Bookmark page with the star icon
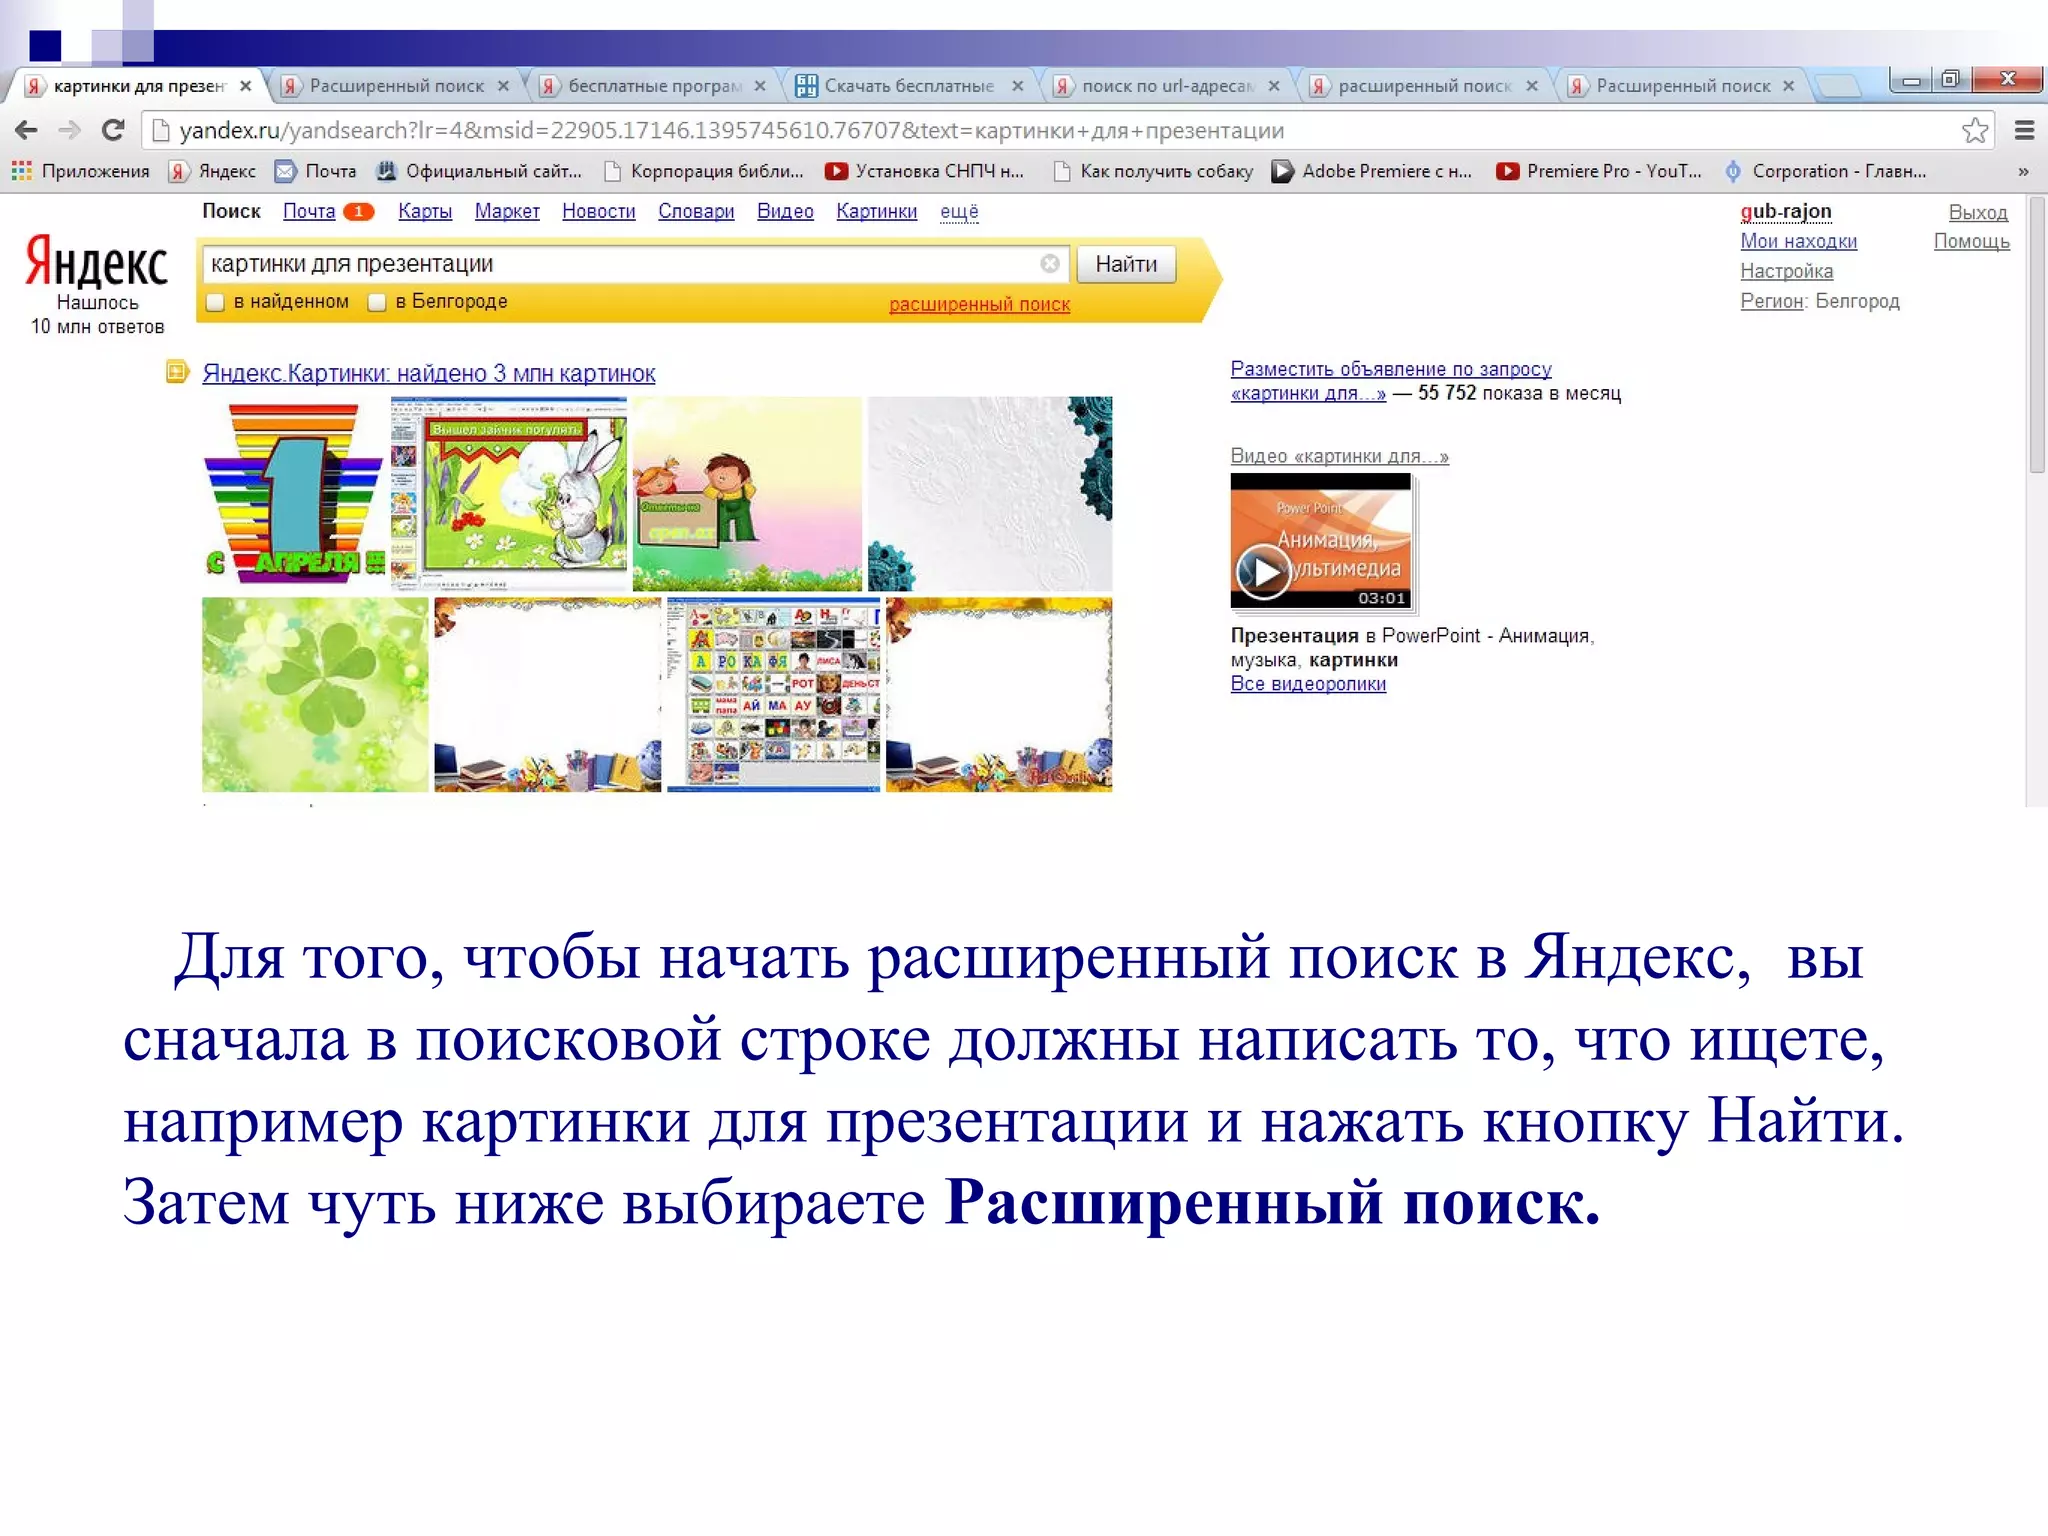The height and width of the screenshot is (1536, 2048). coord(1974,130)
